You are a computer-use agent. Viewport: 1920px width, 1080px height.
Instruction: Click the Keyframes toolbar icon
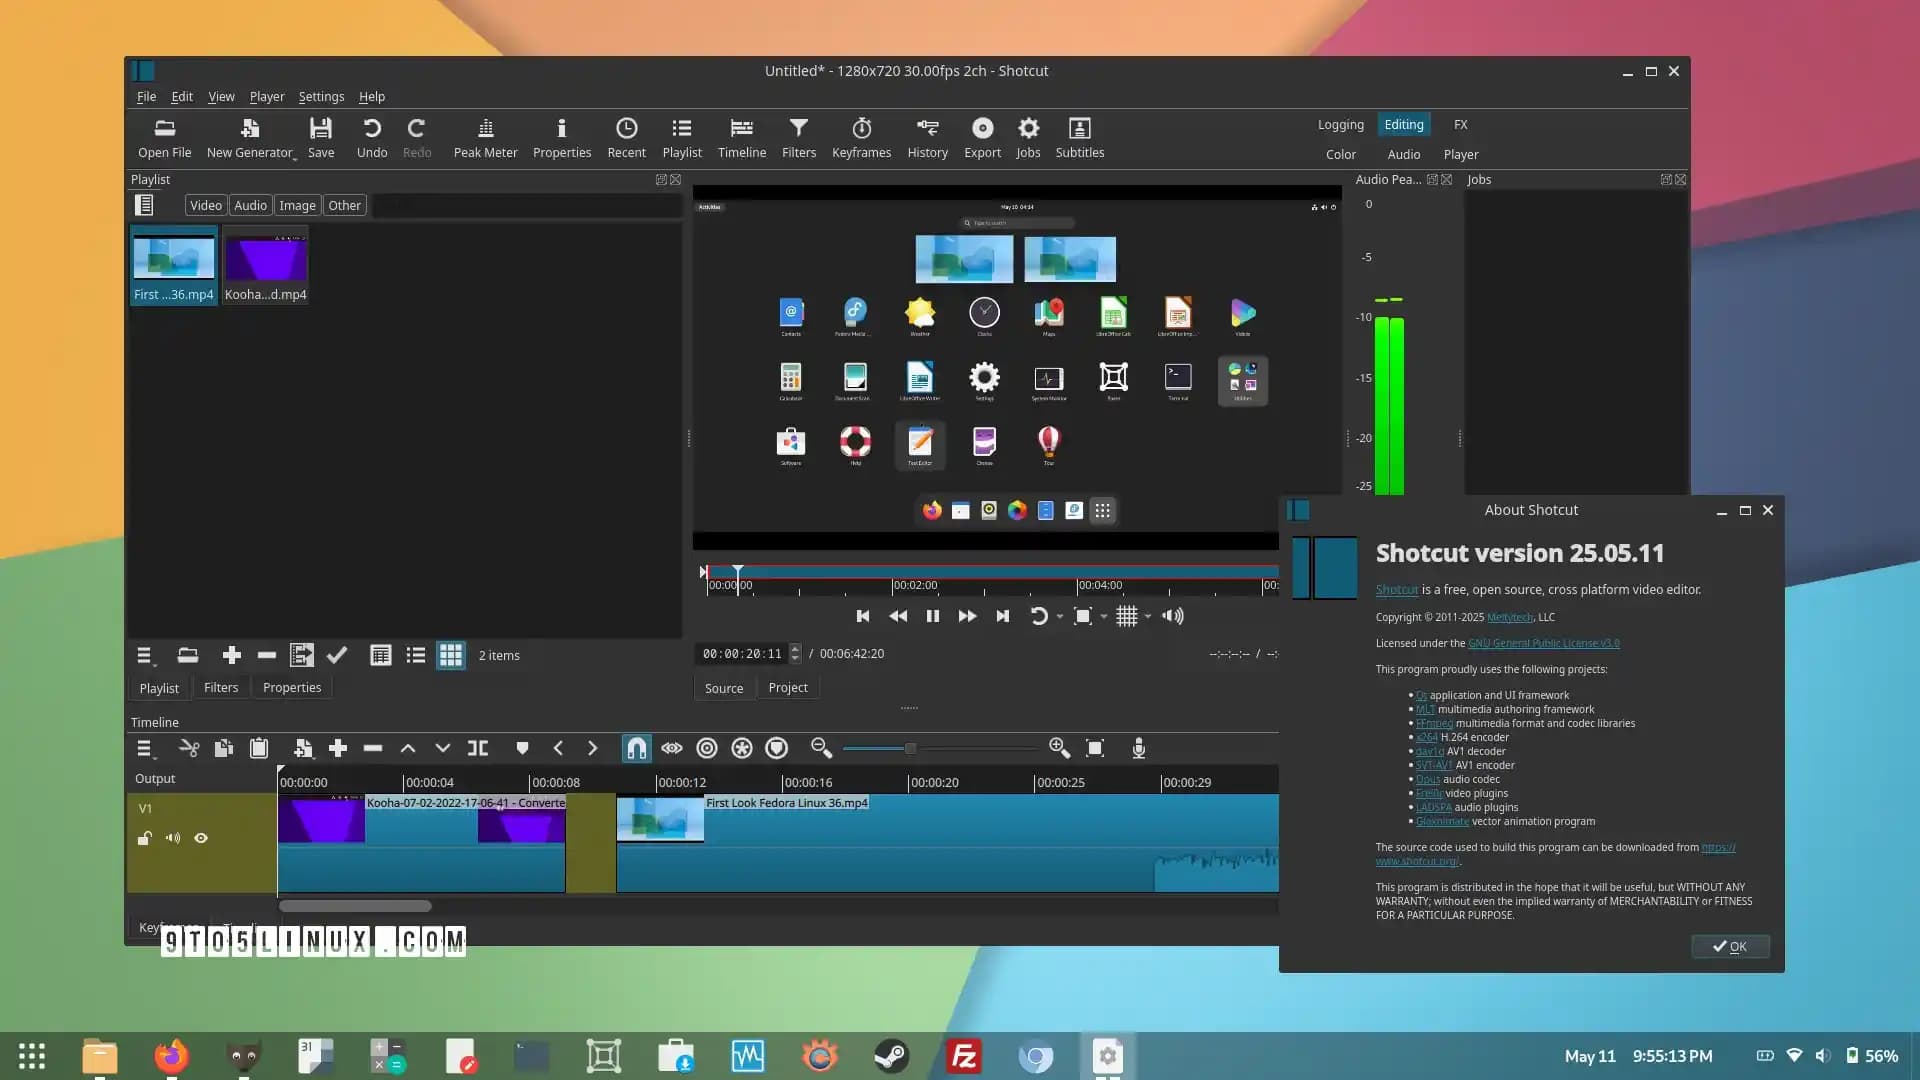point(861,137)
